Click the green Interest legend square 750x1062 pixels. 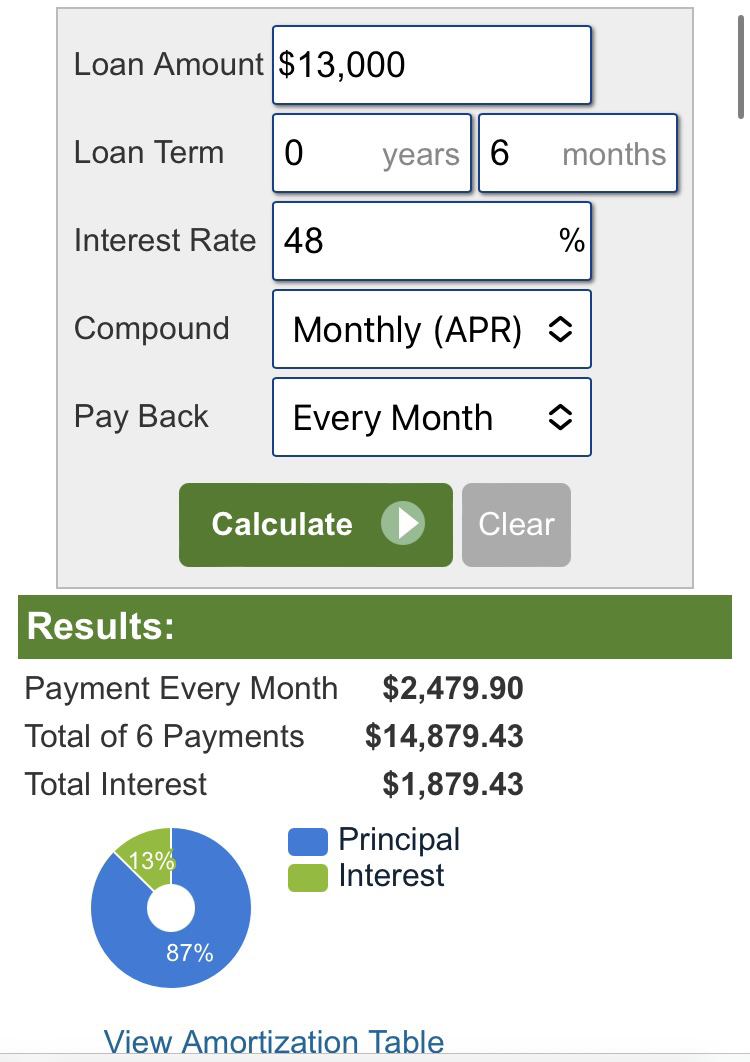coord(308,878)
